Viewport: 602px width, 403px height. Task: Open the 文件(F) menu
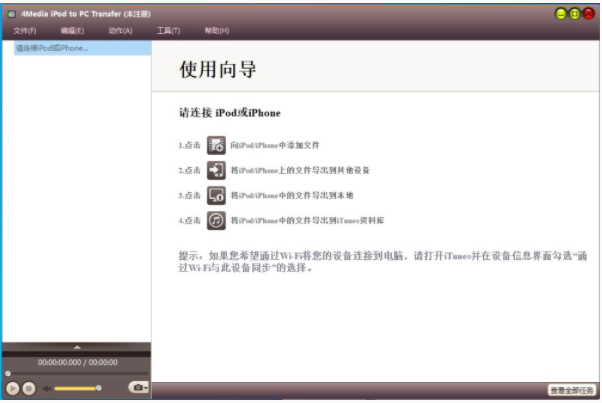pos(25,31)
